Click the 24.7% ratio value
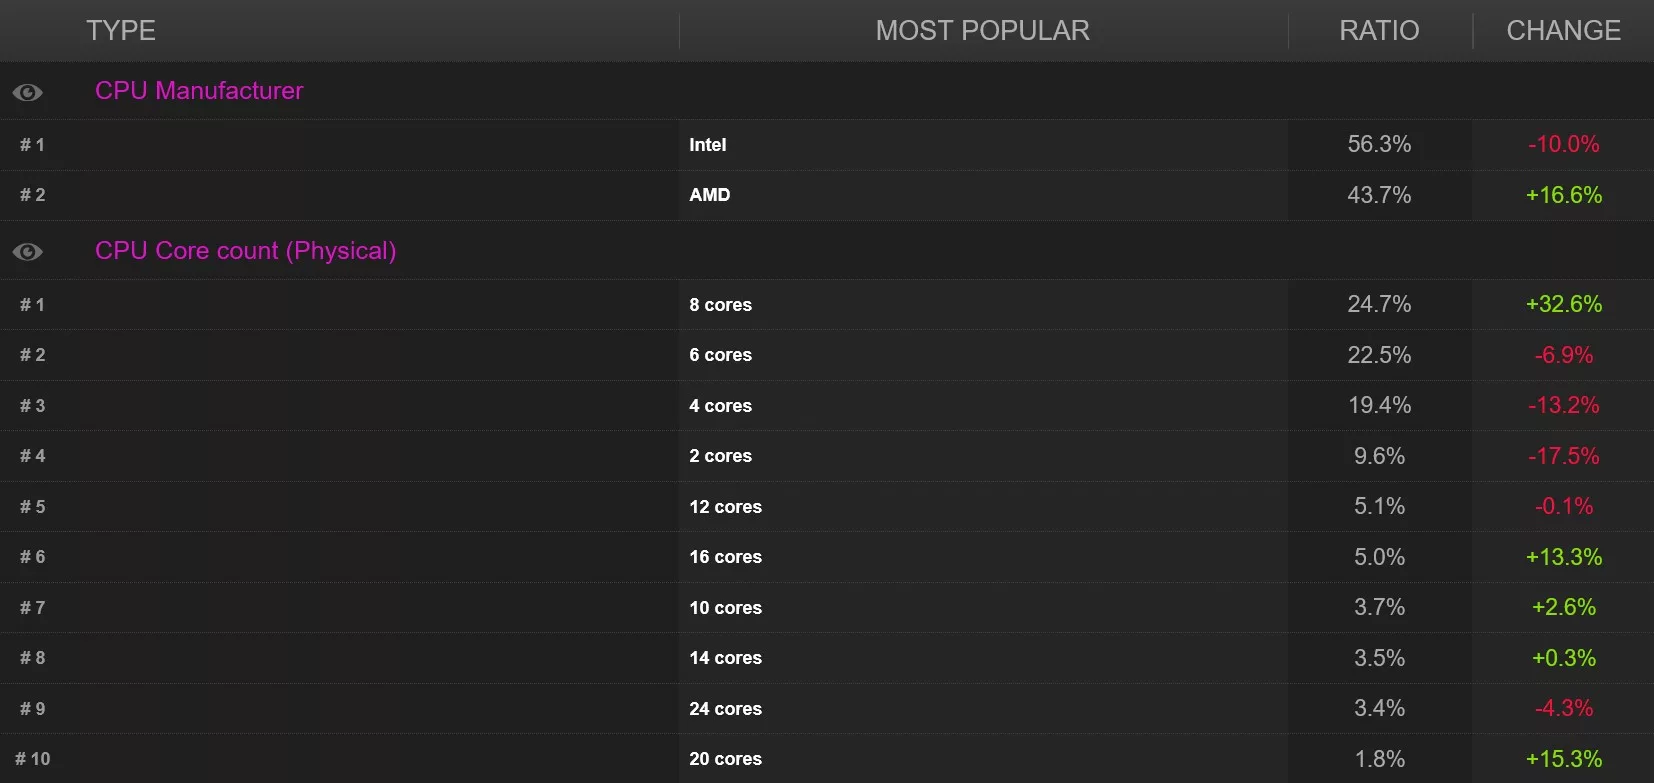1654x783 pixels. pyautogui.click(x=1379, y=304)
